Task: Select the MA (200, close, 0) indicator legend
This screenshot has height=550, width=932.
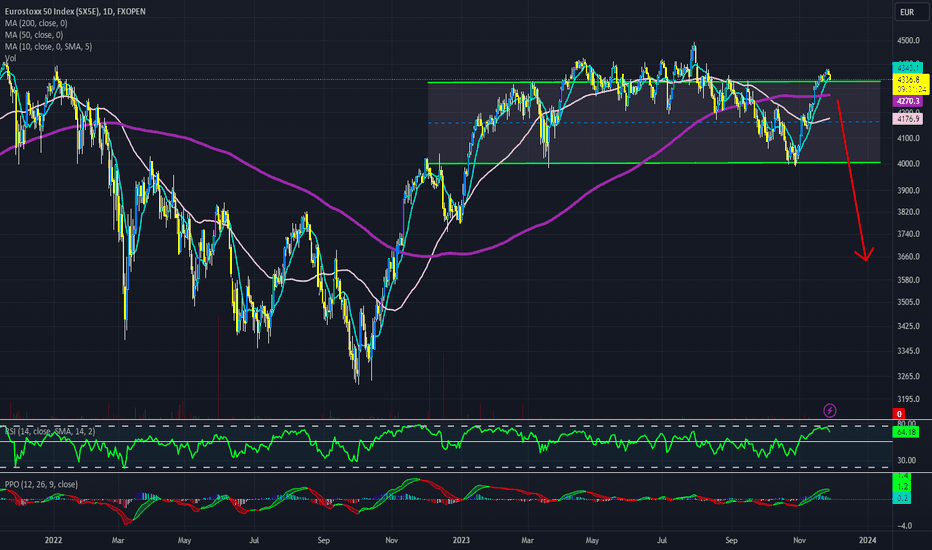Action: [36, 23]
